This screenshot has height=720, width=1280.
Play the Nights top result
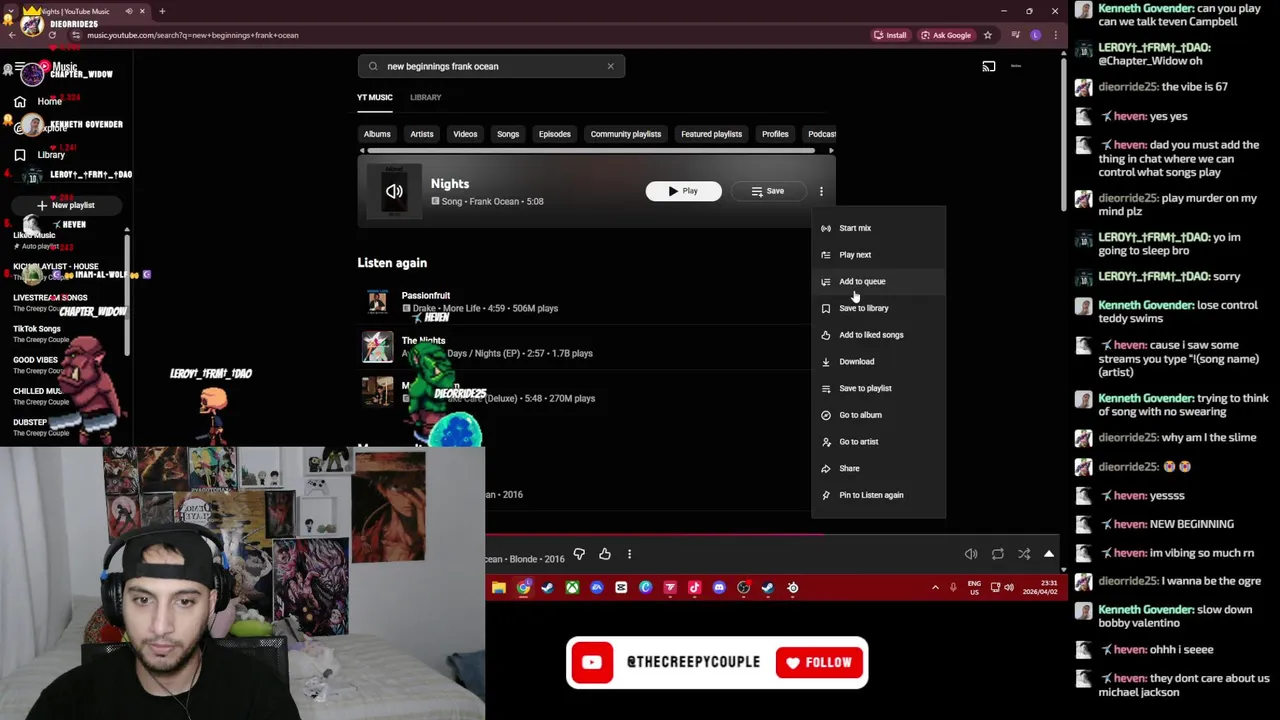tap(683, 191)
